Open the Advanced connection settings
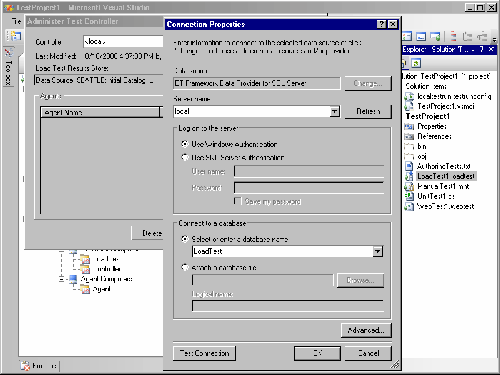The width and height of the screenshot is (500, 375). coord(366,330)
